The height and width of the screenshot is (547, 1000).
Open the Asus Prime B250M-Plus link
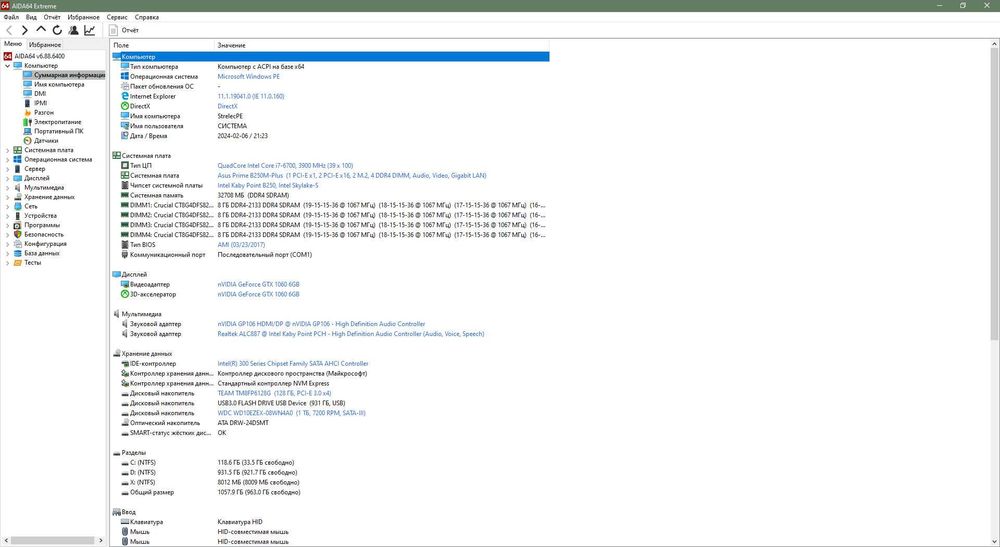(351, 175)
